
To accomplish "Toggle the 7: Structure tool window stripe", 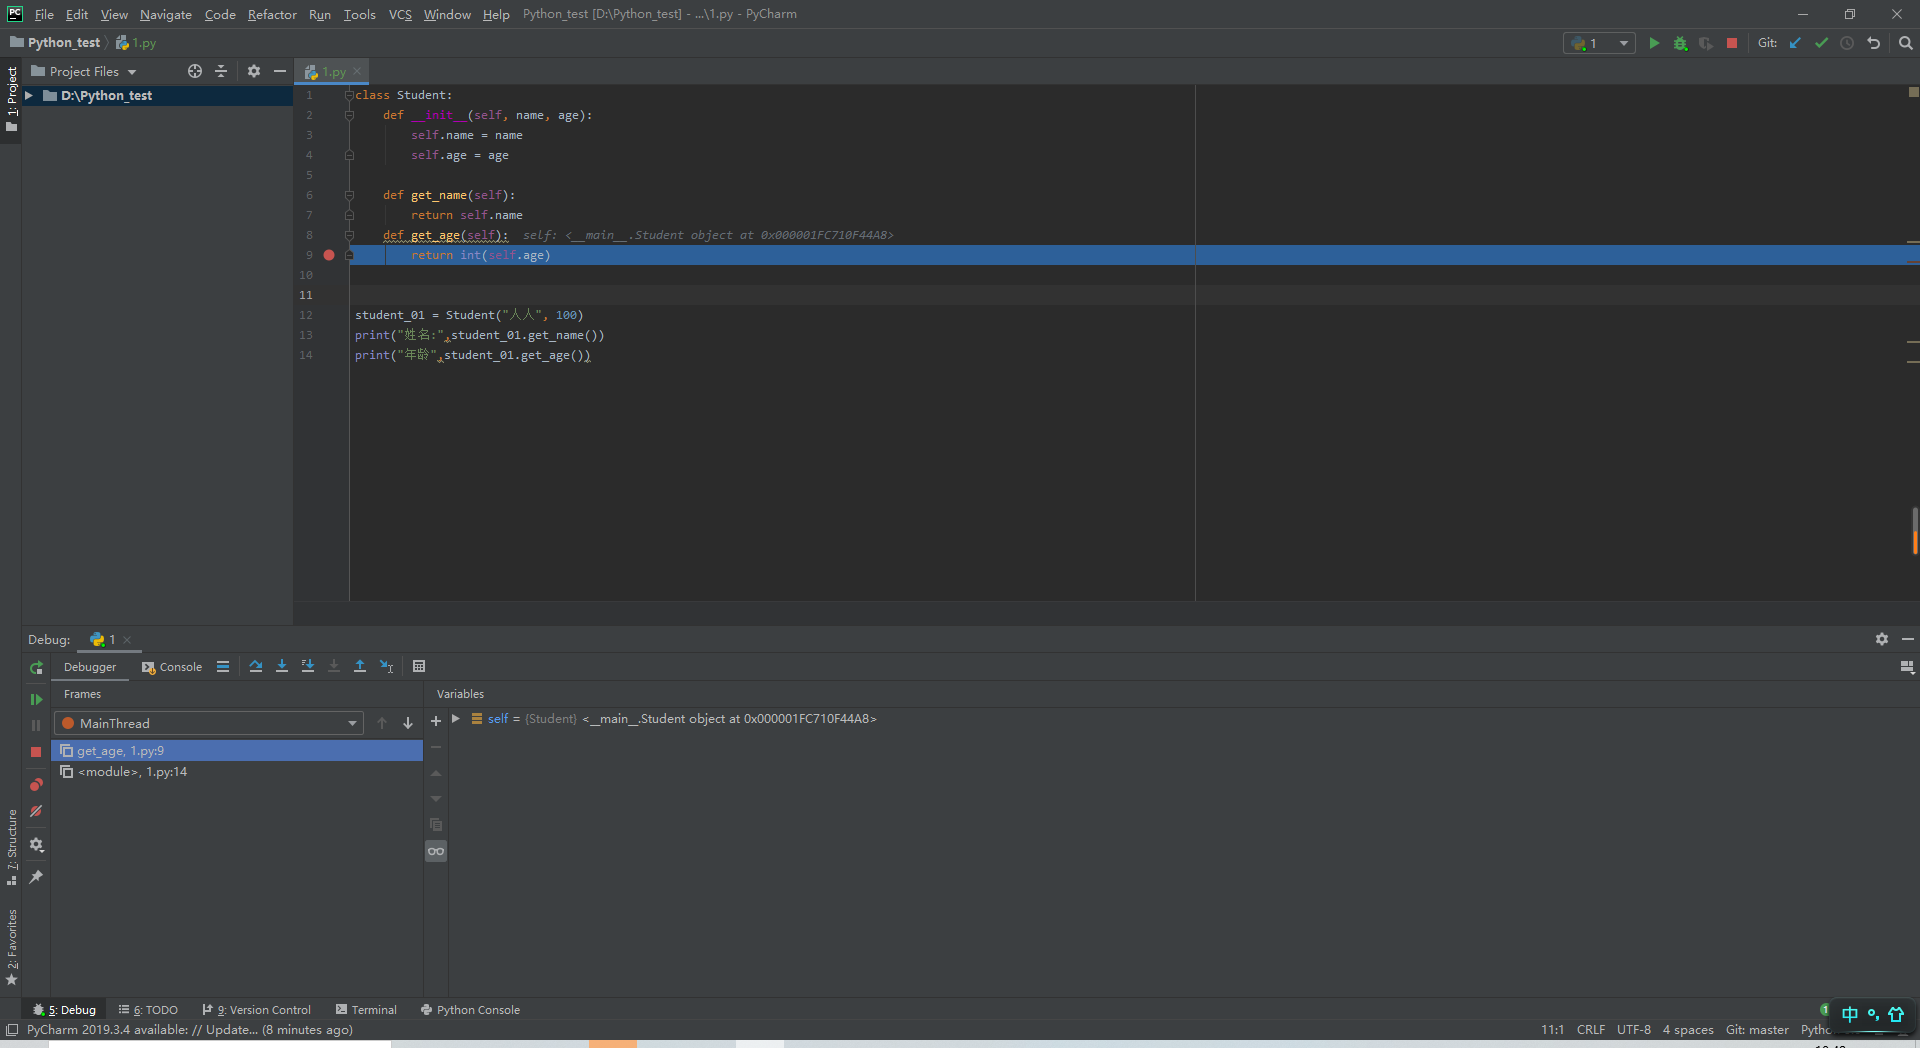I will click(x=11, y=847).
